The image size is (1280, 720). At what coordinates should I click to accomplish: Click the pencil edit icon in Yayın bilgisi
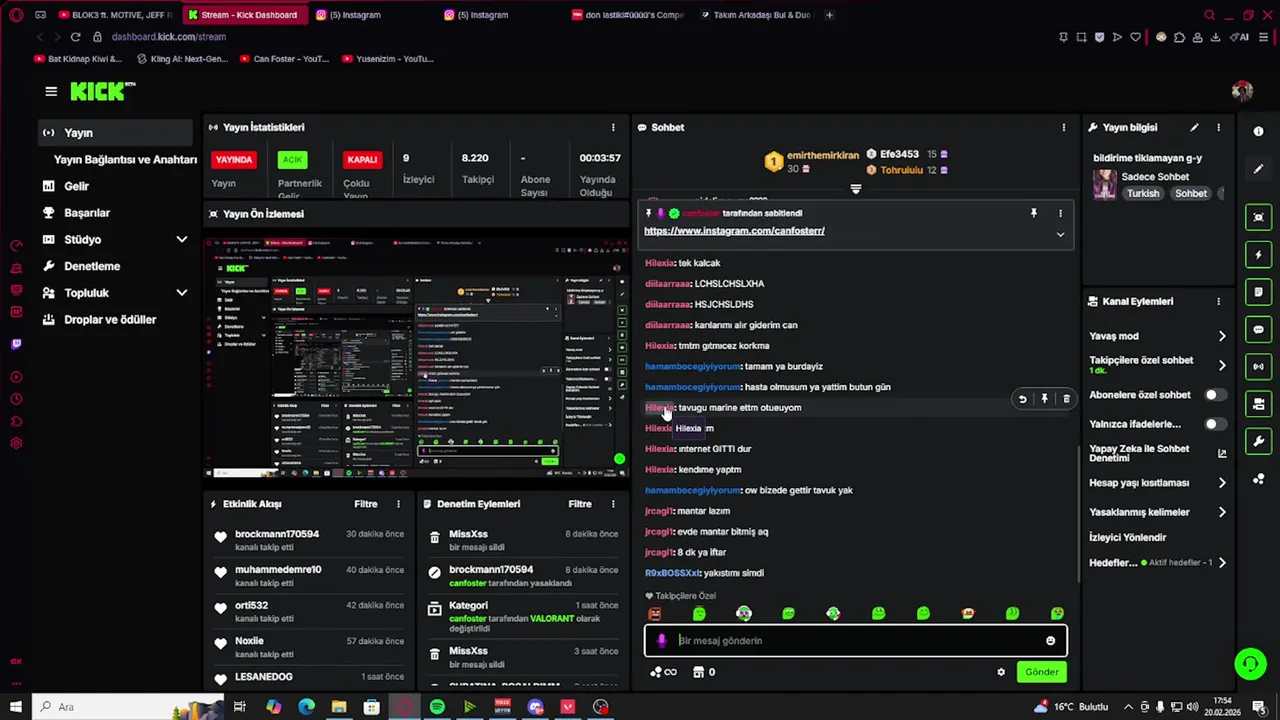[1194, 128]
